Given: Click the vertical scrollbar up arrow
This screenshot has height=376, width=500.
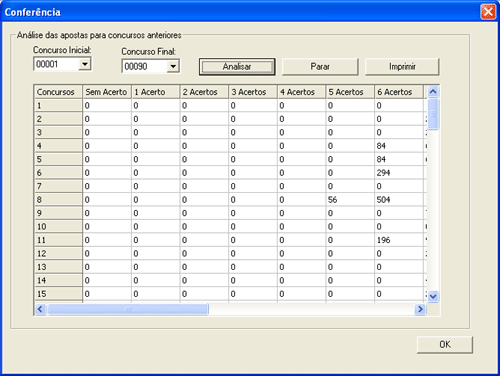Looking at the screenshot, I should (433, 91).
